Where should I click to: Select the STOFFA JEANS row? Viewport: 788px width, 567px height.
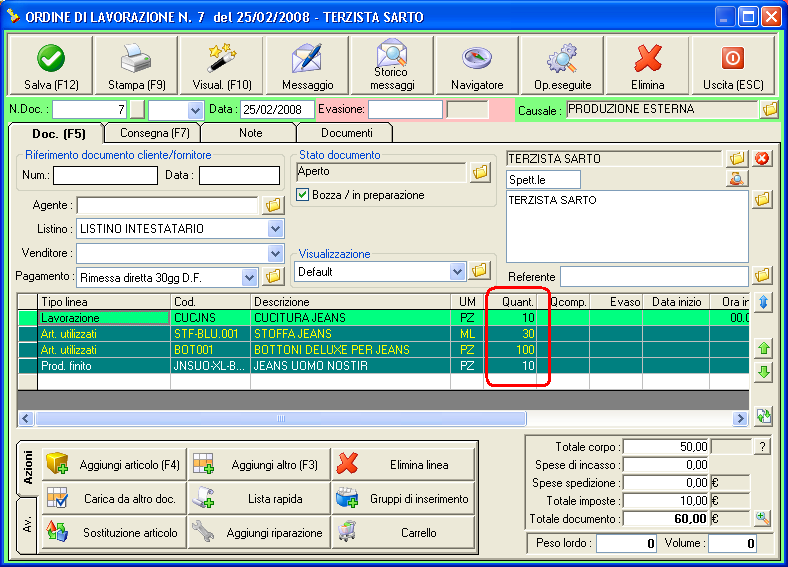click(x=300, y=334)
